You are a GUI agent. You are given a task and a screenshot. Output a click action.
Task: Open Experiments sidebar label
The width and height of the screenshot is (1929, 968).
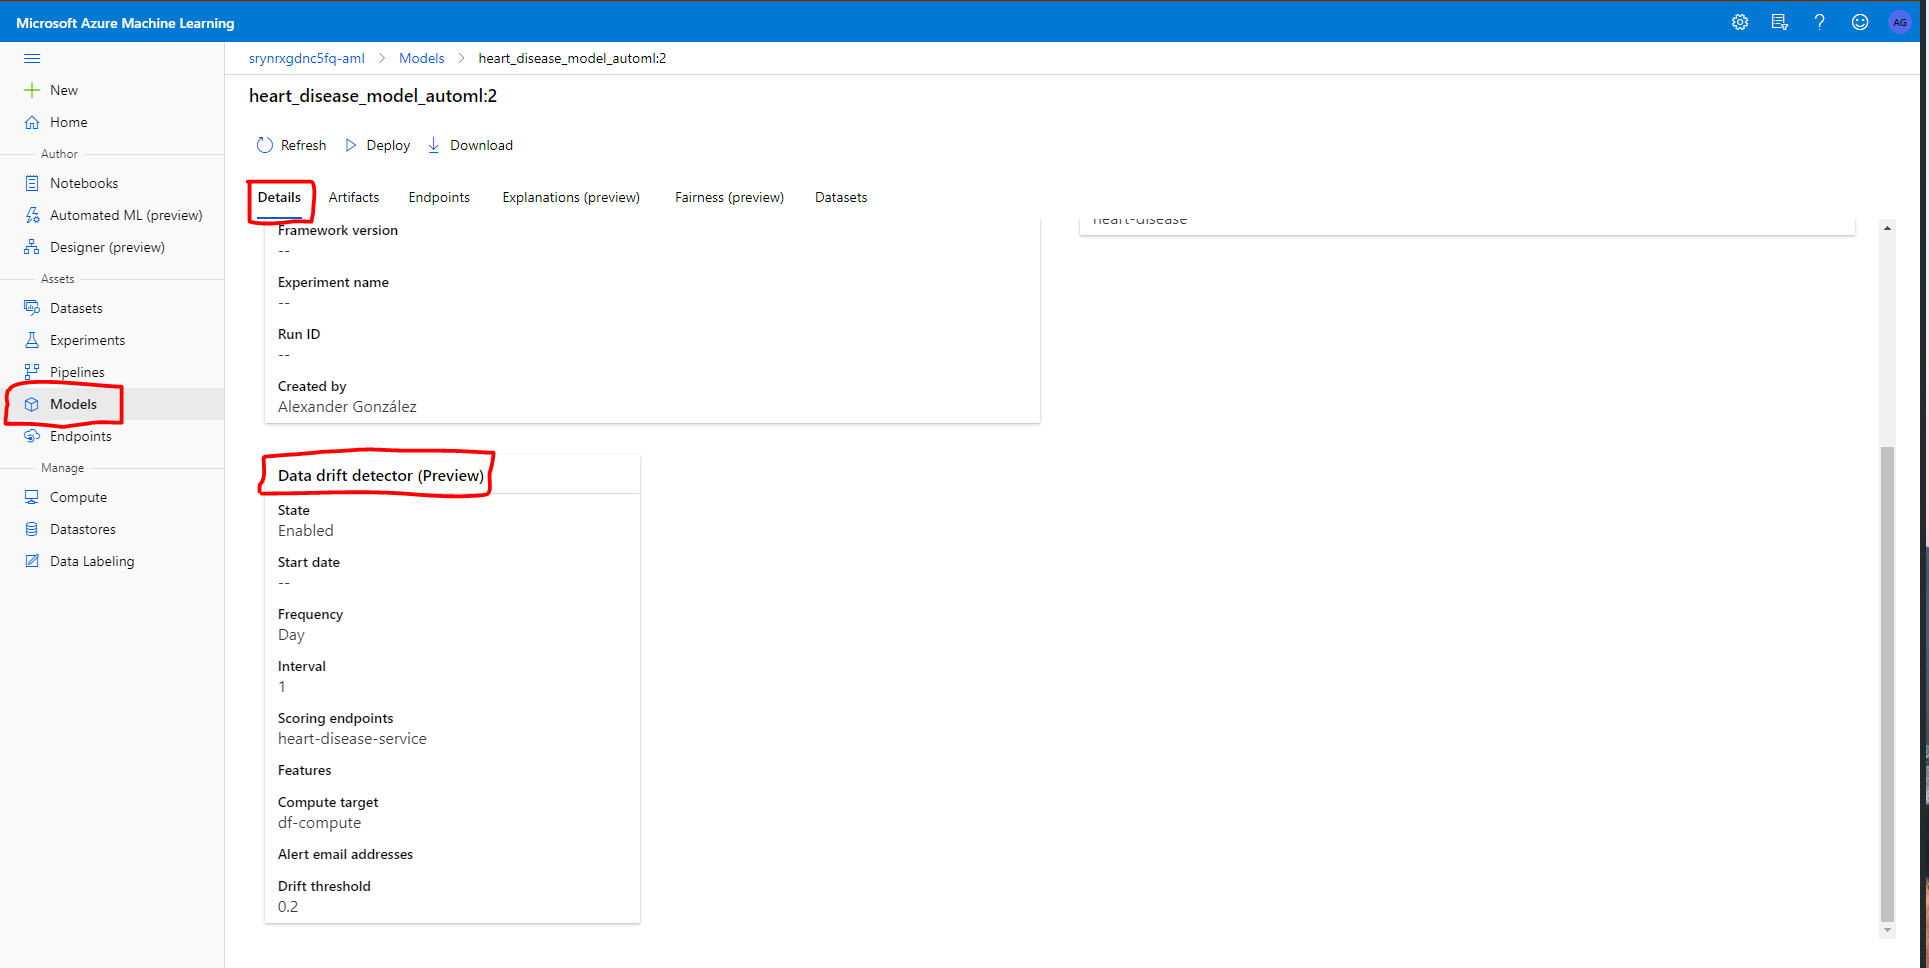pos(88,340)
